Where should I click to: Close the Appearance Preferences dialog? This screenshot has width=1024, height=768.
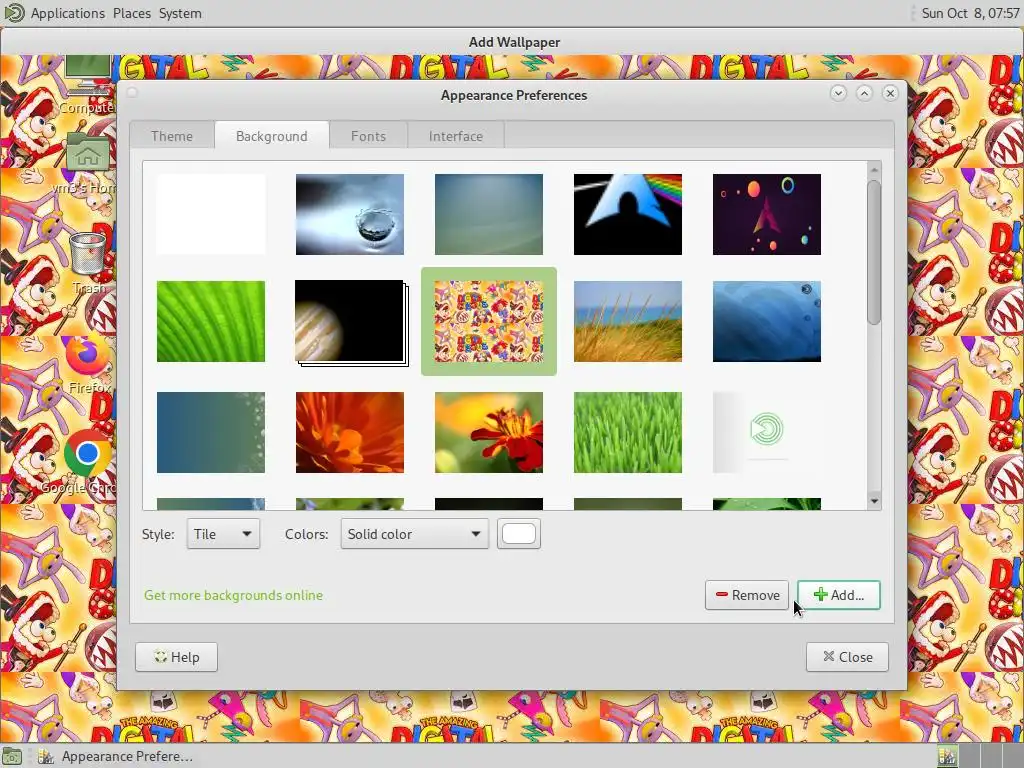click(847, 657)
